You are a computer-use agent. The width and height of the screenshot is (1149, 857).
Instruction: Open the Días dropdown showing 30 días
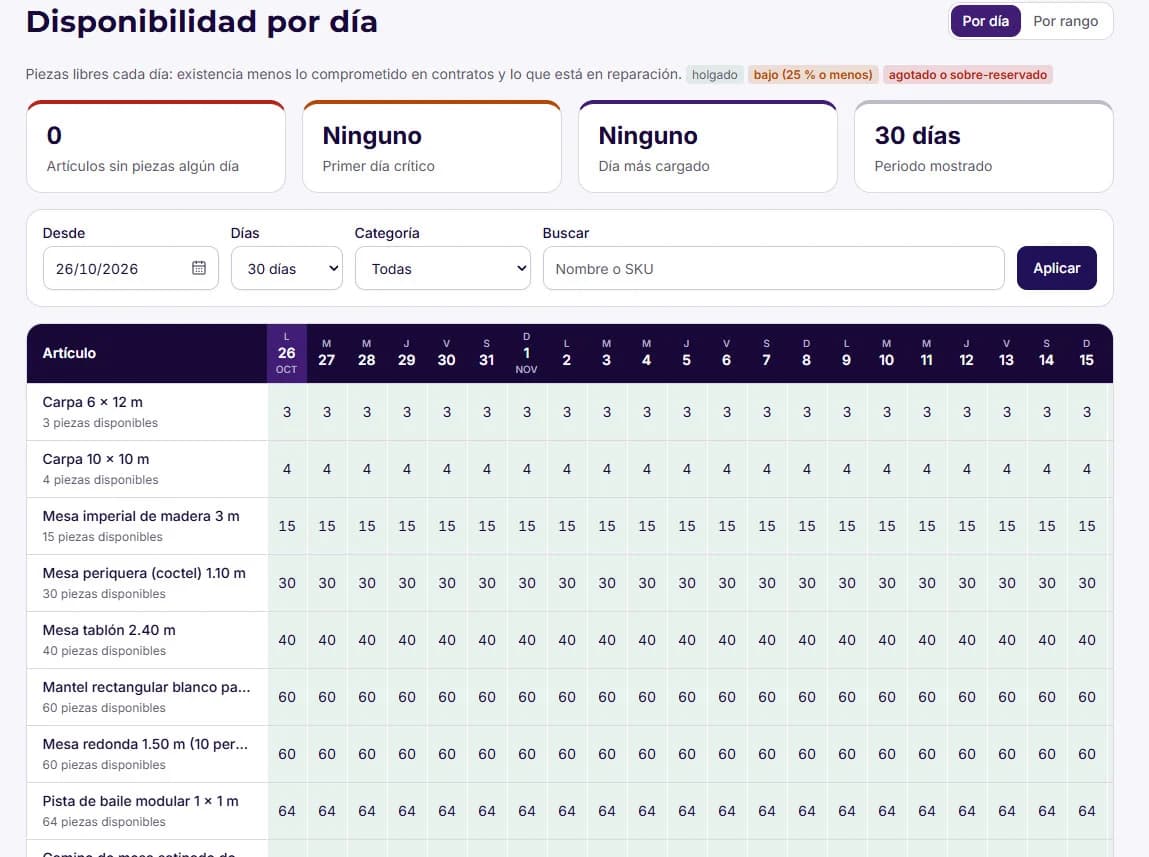(287, 268)
